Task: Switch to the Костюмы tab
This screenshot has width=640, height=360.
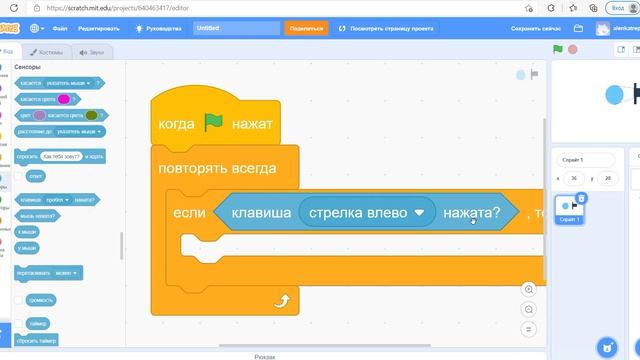Action: pos(47,52)
